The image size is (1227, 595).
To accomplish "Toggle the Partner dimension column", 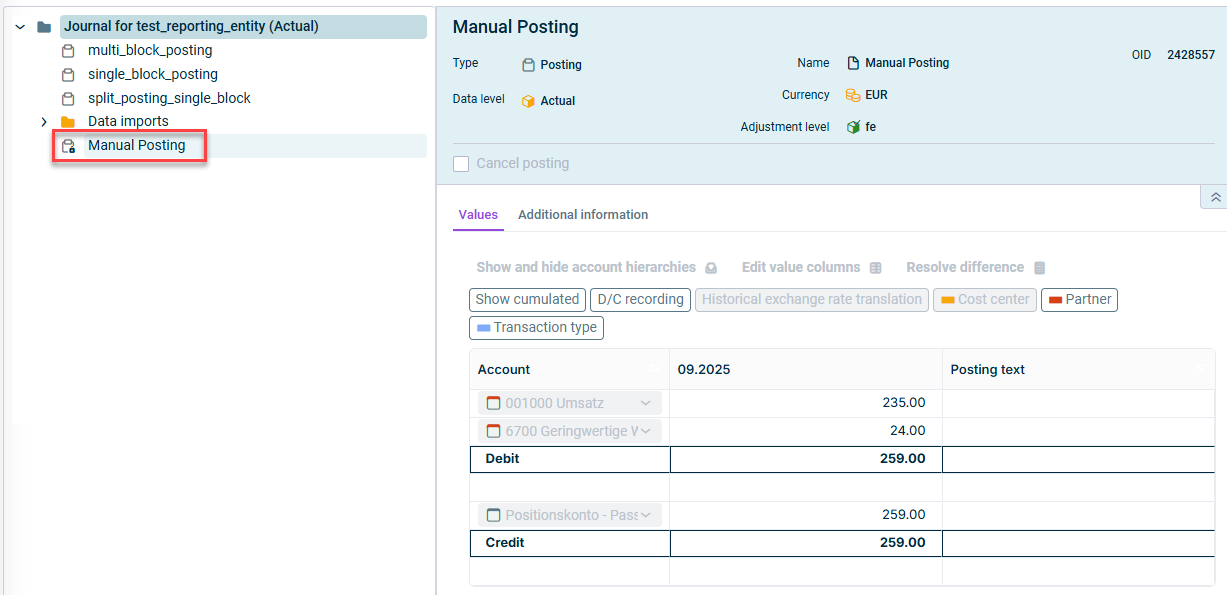I will coord(1079,300).
